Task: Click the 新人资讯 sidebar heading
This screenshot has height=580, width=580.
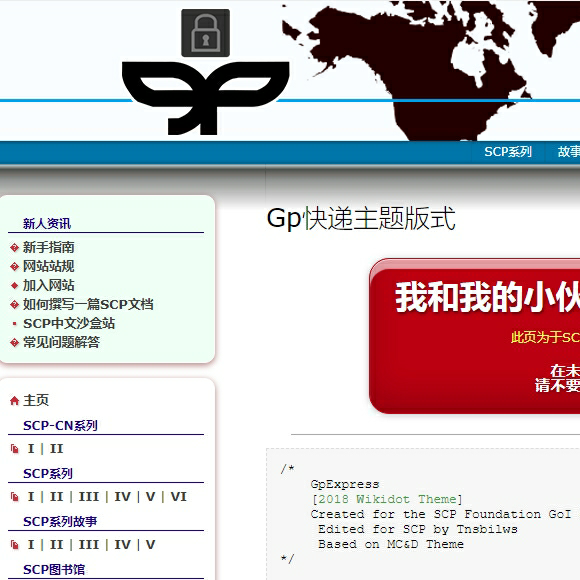Action: click(47, 223)
